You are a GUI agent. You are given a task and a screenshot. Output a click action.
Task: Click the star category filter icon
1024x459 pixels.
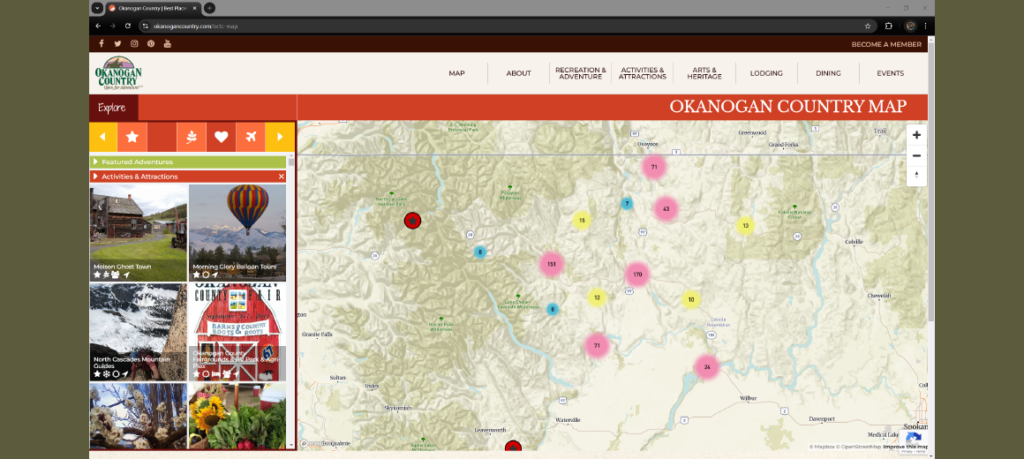click(132, 137)
